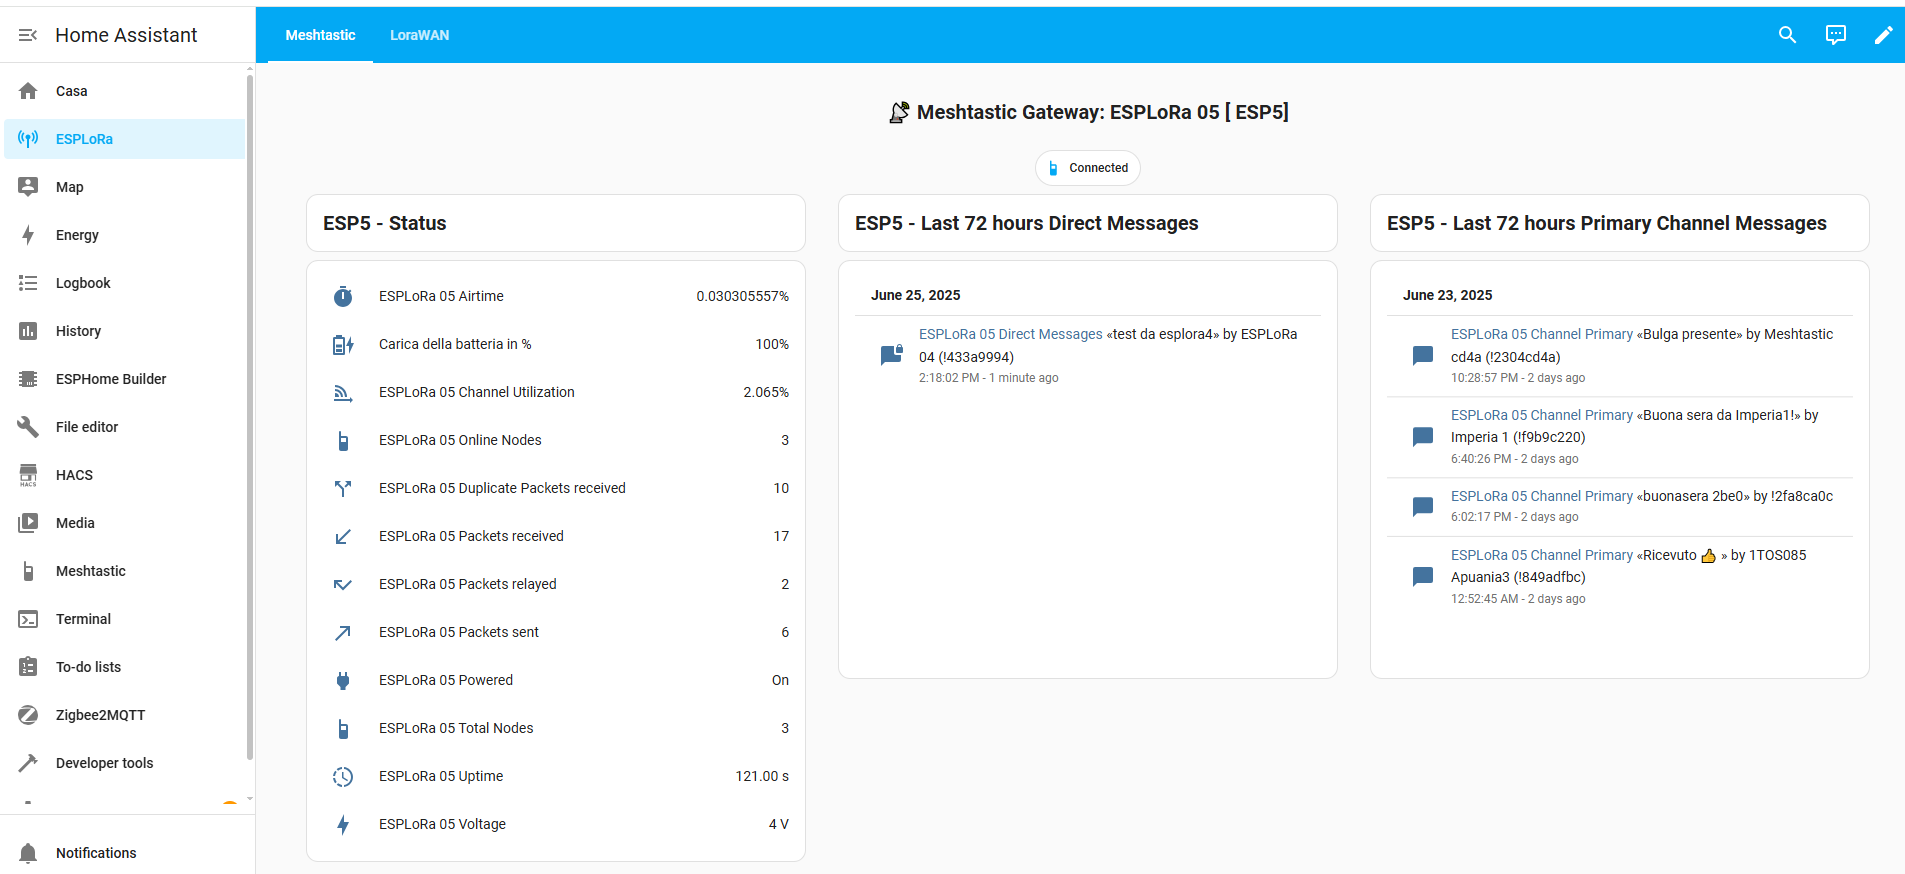Image resolution: width=1905 pixels, height=874 pixels.
Task: Click the Airtime value 0.030305557%
Action: tap(742, 296)
